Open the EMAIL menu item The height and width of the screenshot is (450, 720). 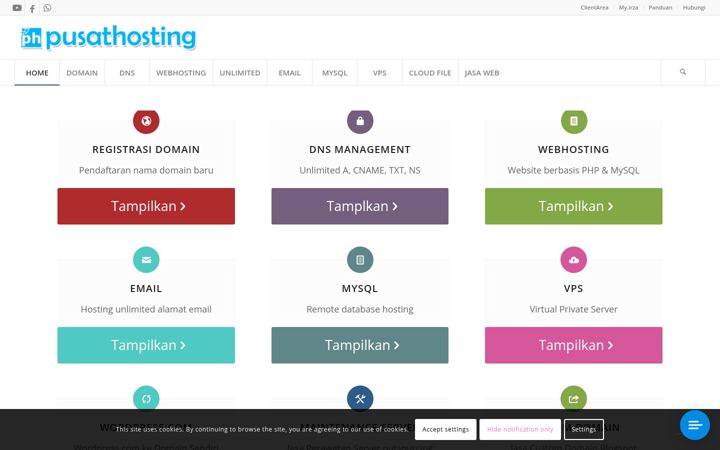(x=290, y=73)
